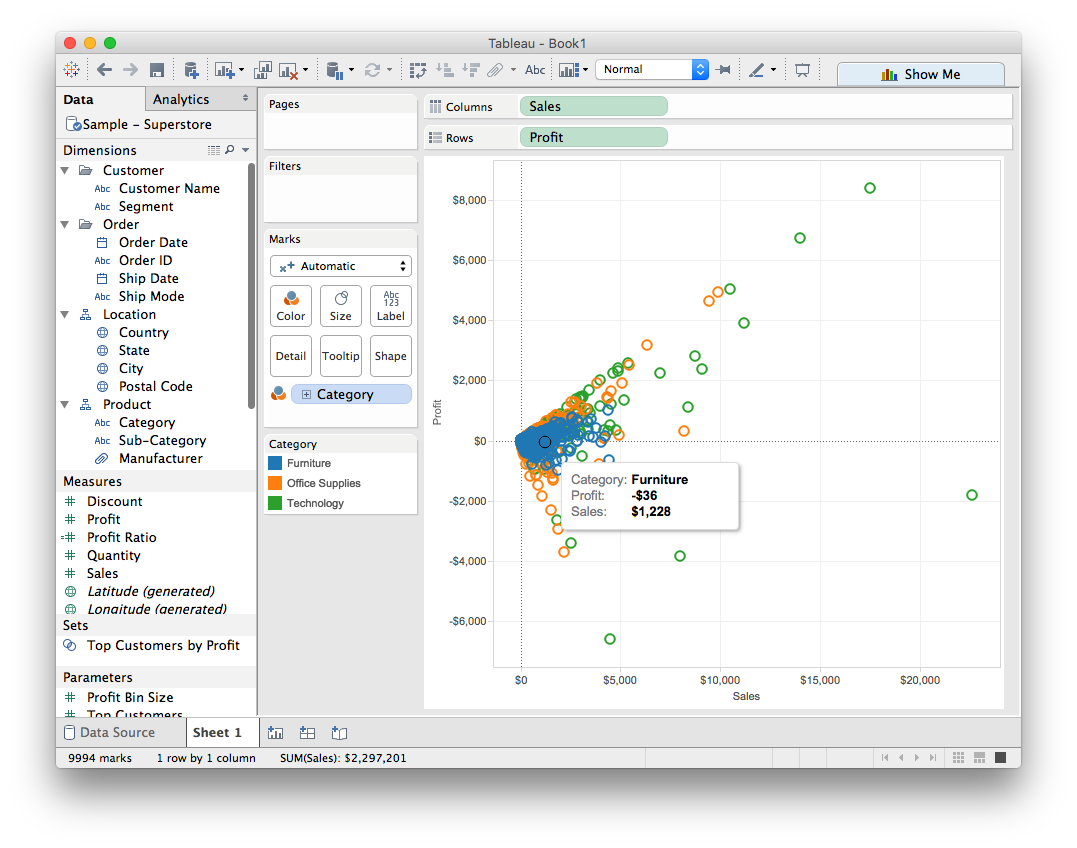Click the paperclip group members icon
1077x848 pixels.
[x=495, y=69]
